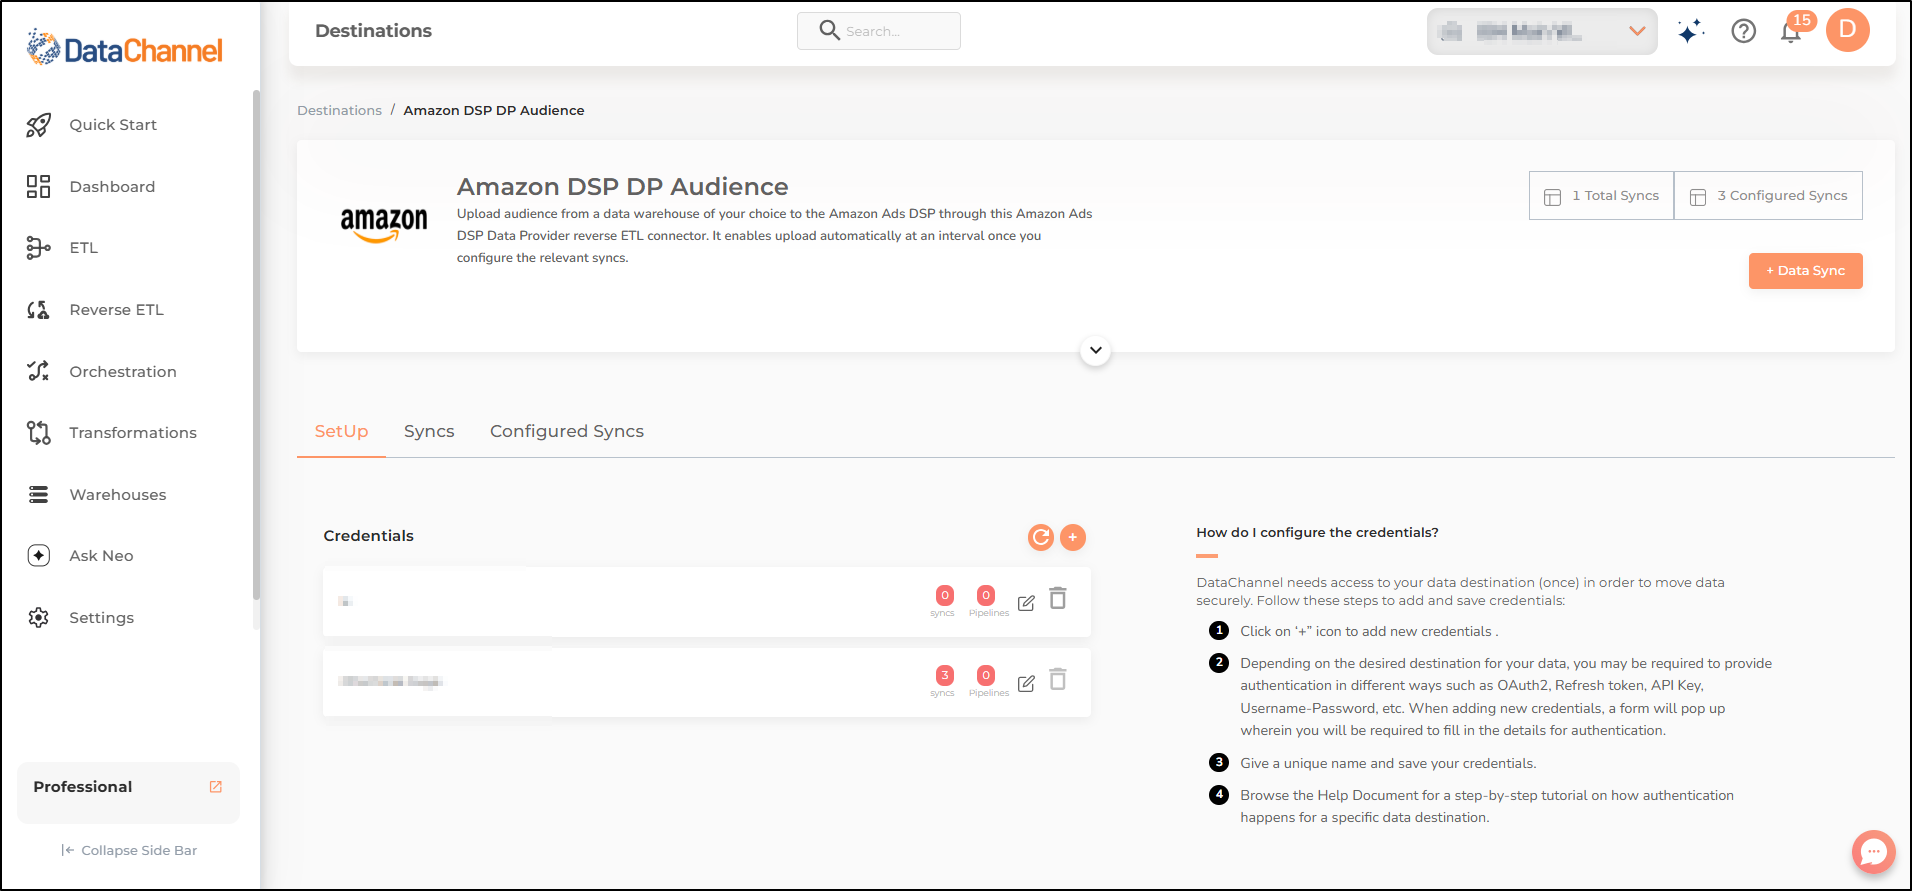Click the AI sparkle icon in header
Screen dimensions: 1912x891
tap(1691, 32)
